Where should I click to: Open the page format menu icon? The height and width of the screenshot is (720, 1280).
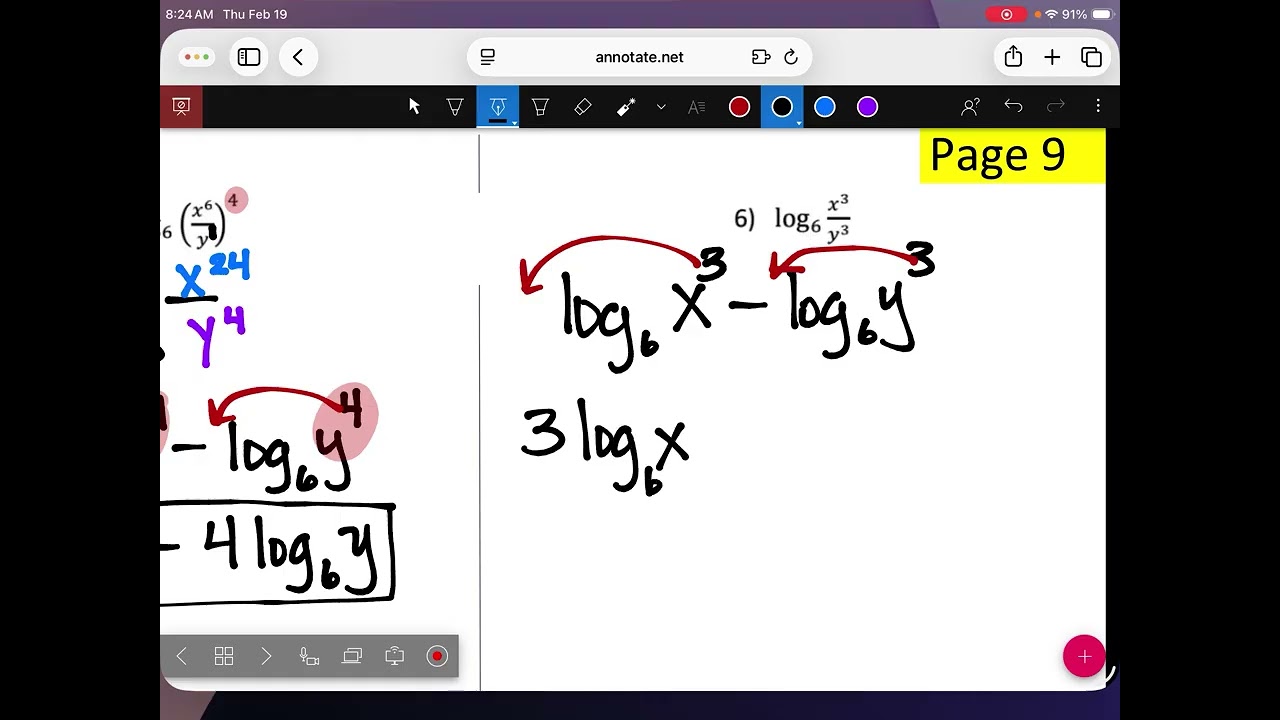(488, 57)
